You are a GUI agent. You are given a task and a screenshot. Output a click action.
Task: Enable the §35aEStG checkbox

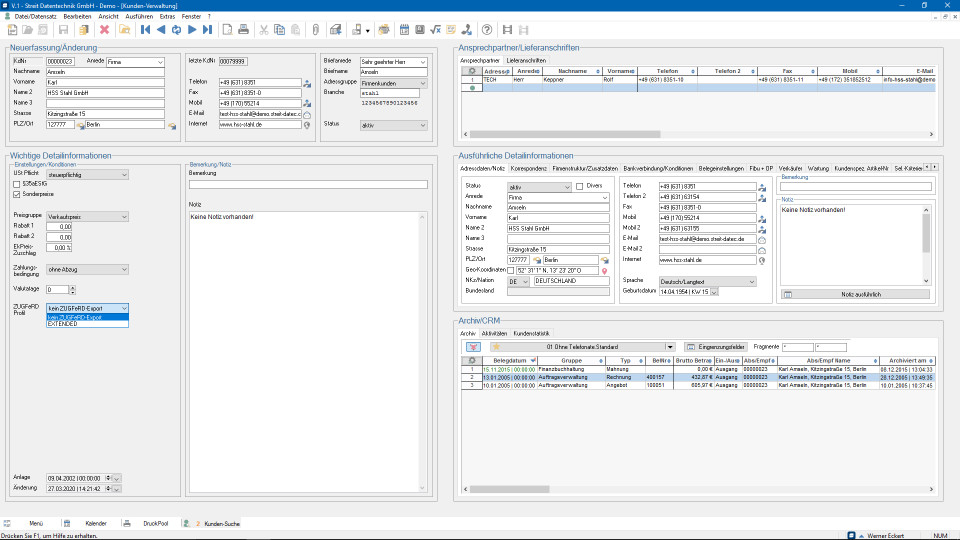[x=16, y=184]
